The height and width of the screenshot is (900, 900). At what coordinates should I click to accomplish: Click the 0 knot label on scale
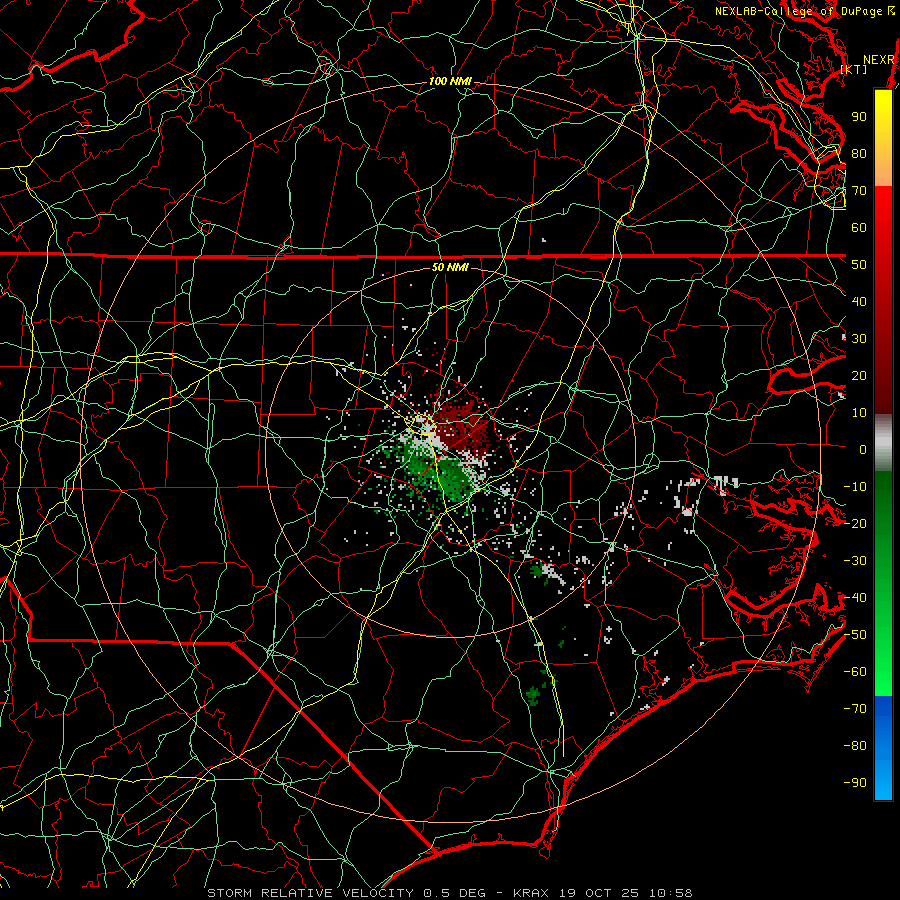[x=863, y=450]
